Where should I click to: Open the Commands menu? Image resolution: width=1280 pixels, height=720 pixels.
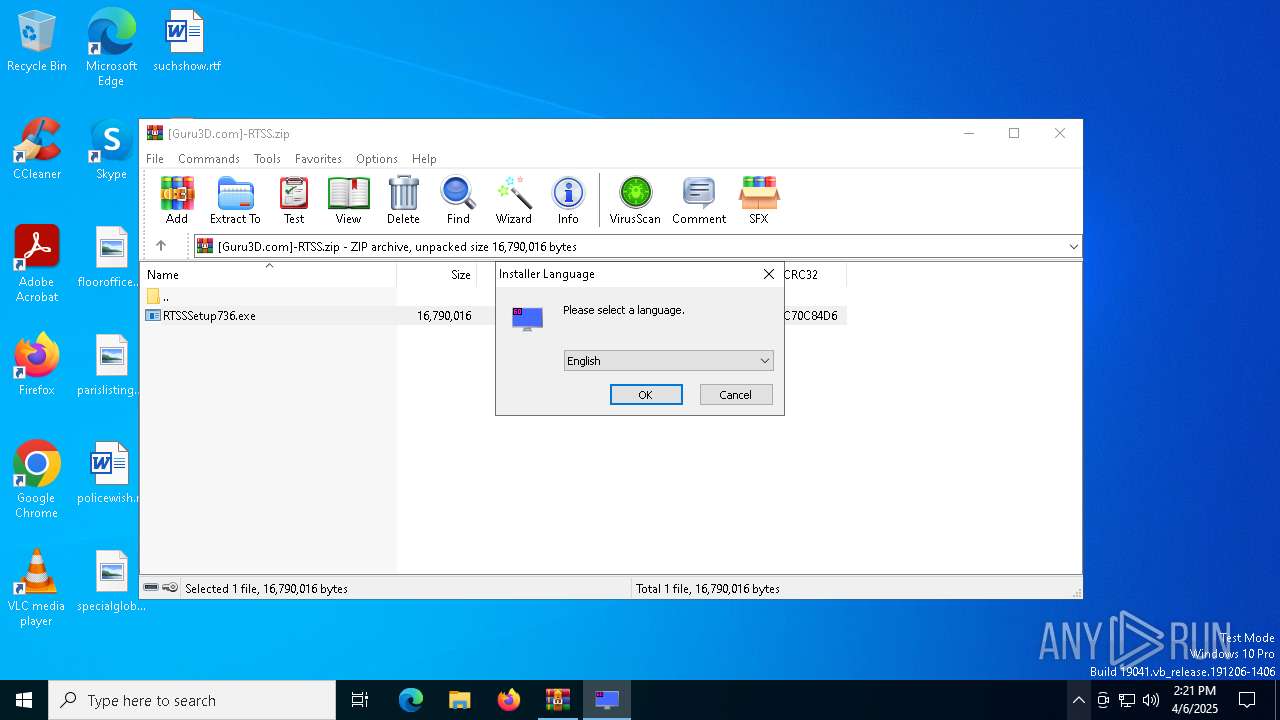[209, 159]
